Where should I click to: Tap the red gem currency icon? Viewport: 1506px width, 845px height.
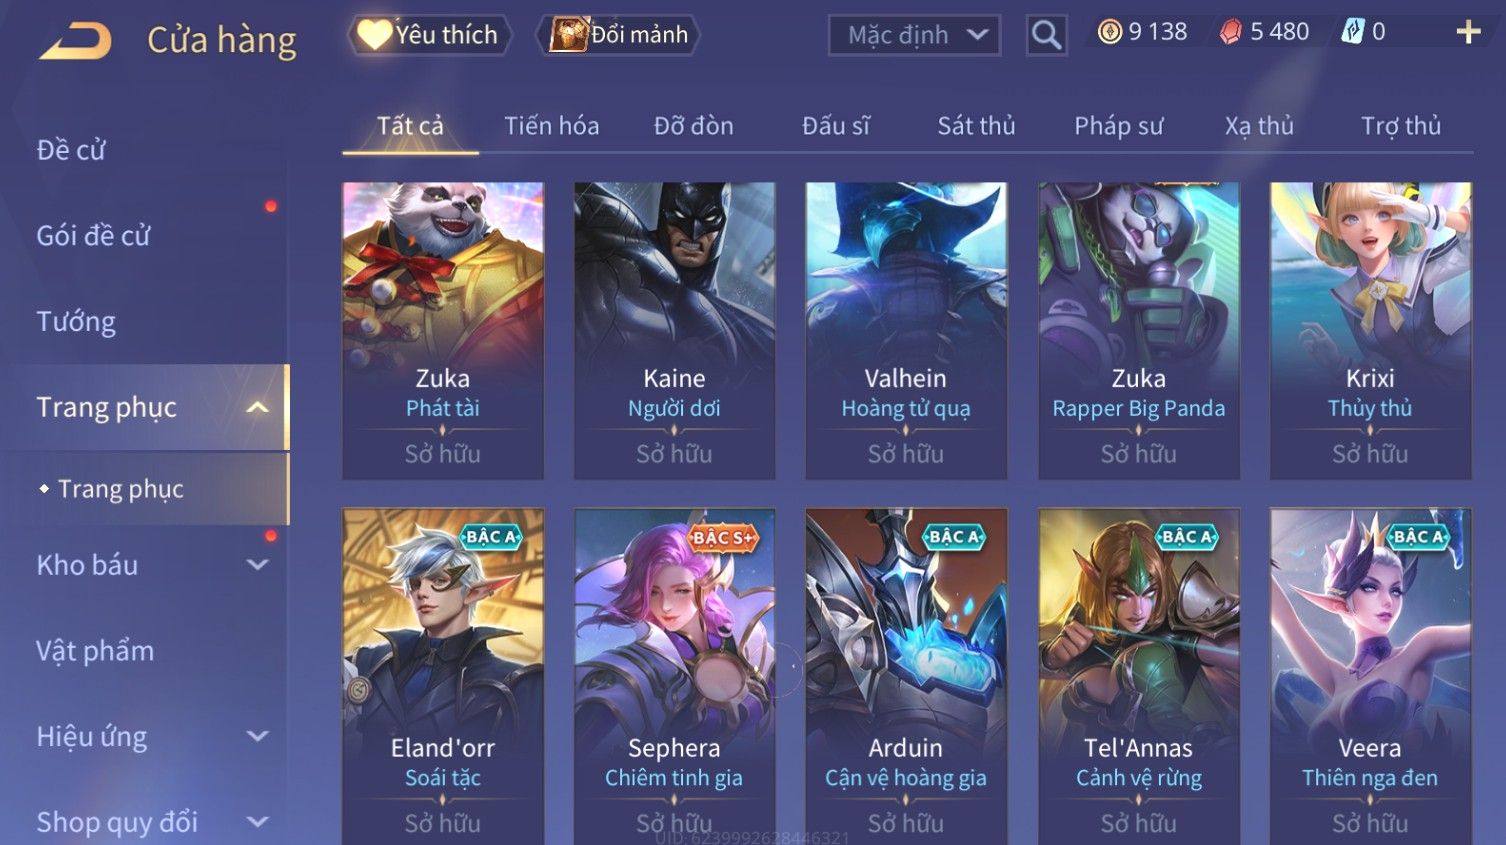[1231, 32]
